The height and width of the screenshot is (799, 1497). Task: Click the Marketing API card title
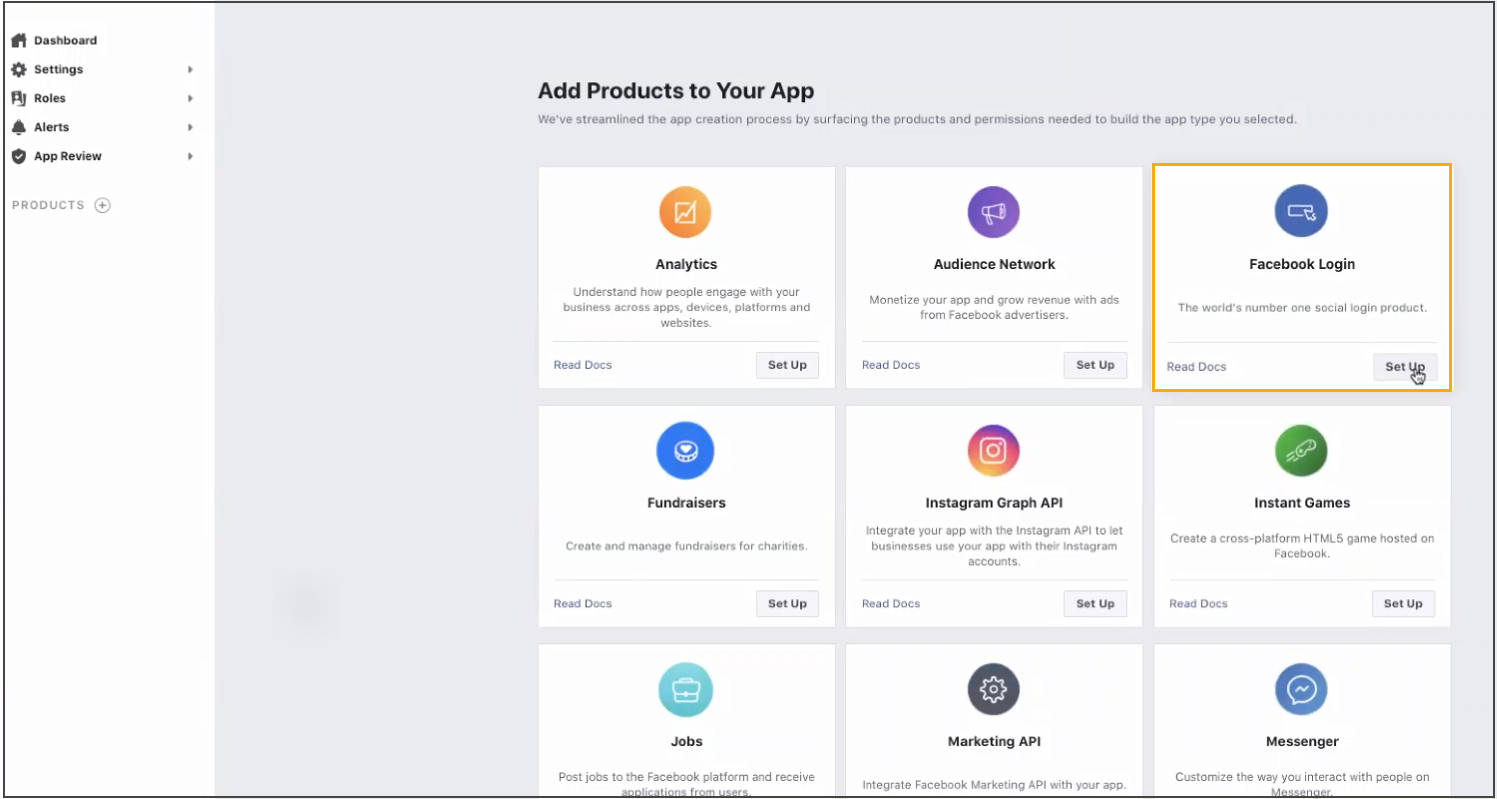(994, 742)
